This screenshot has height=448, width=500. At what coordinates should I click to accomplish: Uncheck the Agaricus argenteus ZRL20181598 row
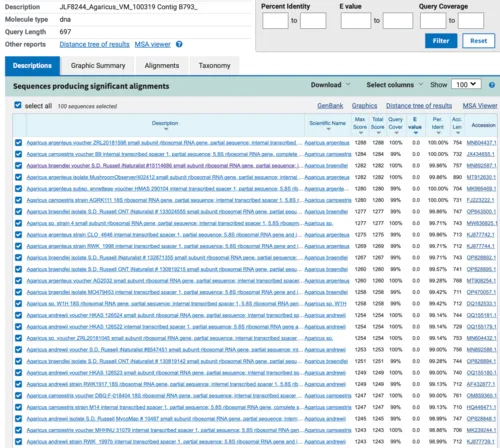point(18,143)
